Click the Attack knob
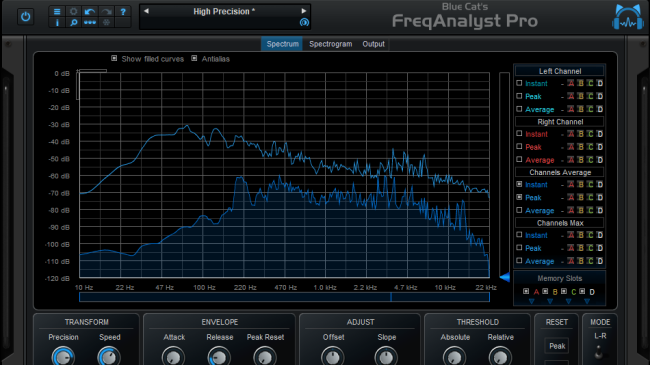The image size is (650, 365). [x=173, y=357]
